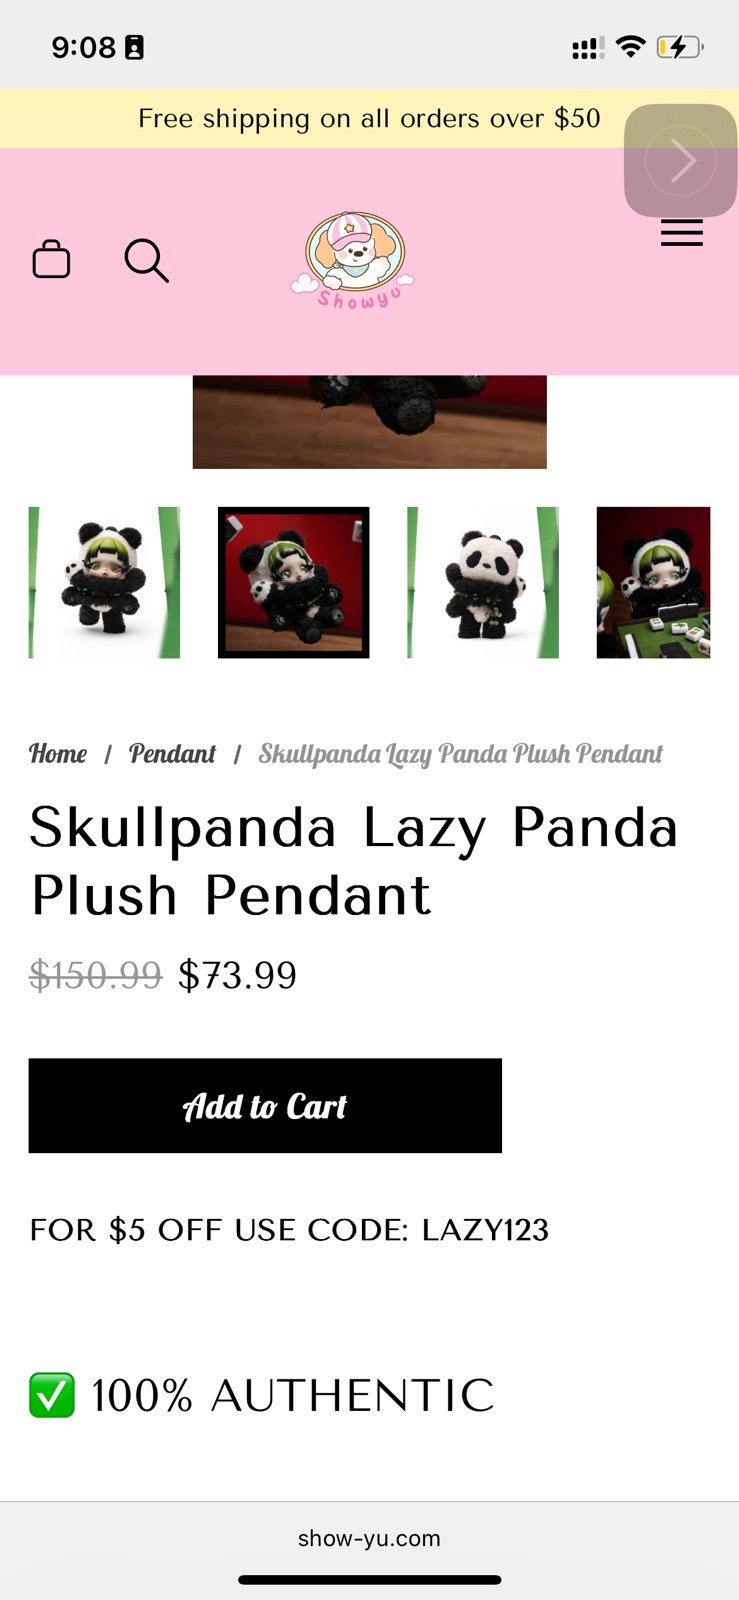Screen dimensions: 739x1600
Task: Open the shopping bag cart icon
Action: 51,259
